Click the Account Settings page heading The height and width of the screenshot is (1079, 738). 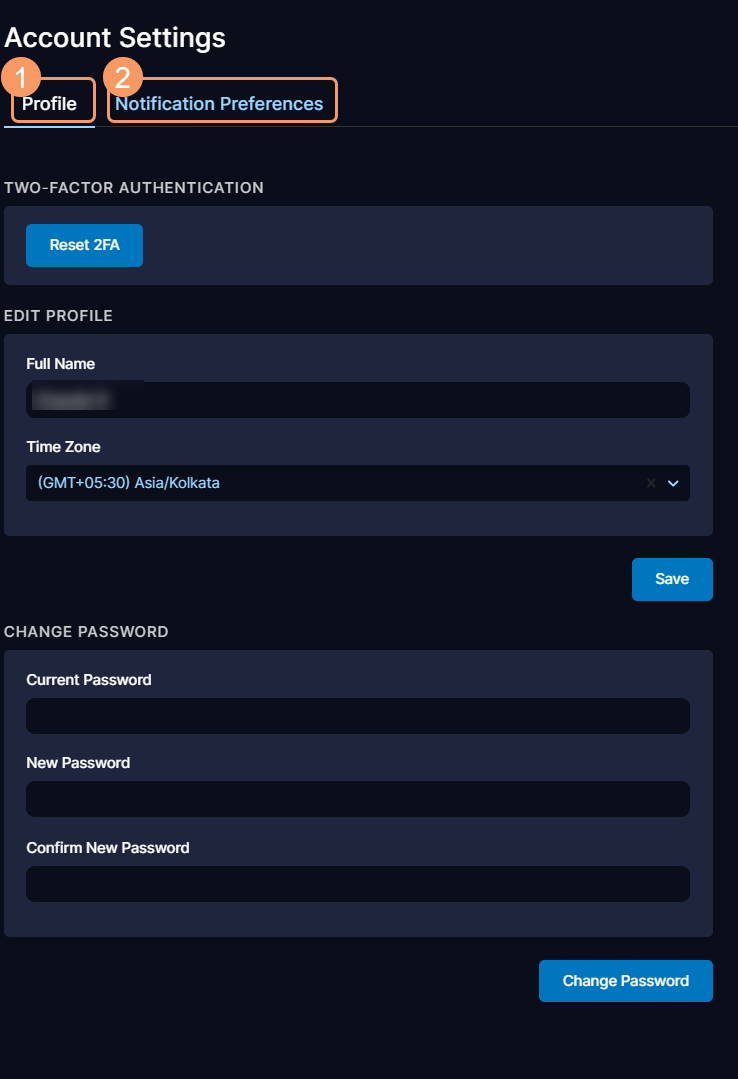click(115, 38)
